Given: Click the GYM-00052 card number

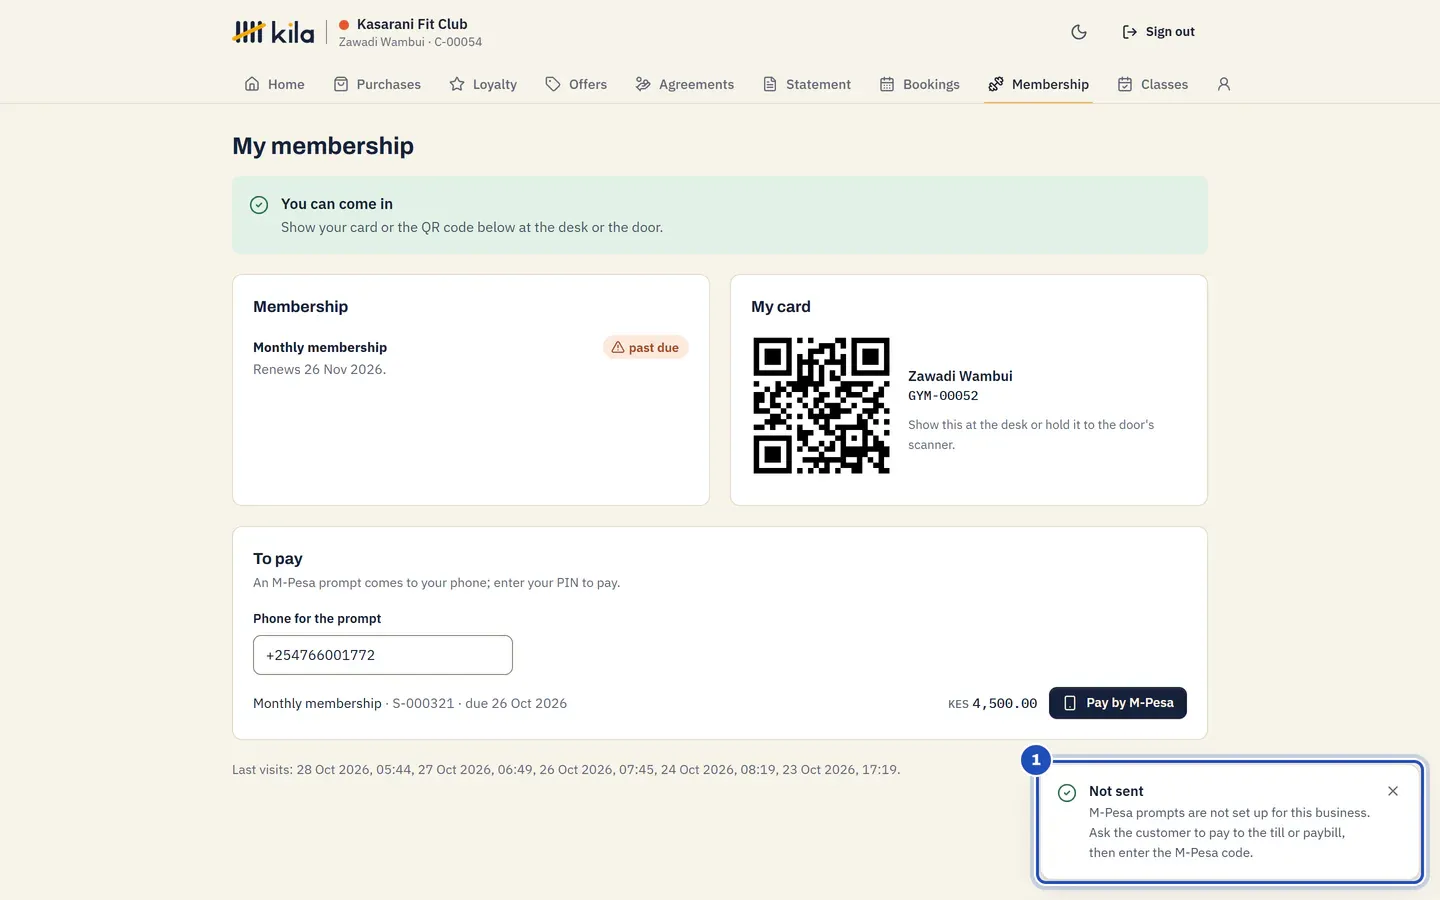Looking at the screenshot, I should pyautogui.click(x=943, y=396).
